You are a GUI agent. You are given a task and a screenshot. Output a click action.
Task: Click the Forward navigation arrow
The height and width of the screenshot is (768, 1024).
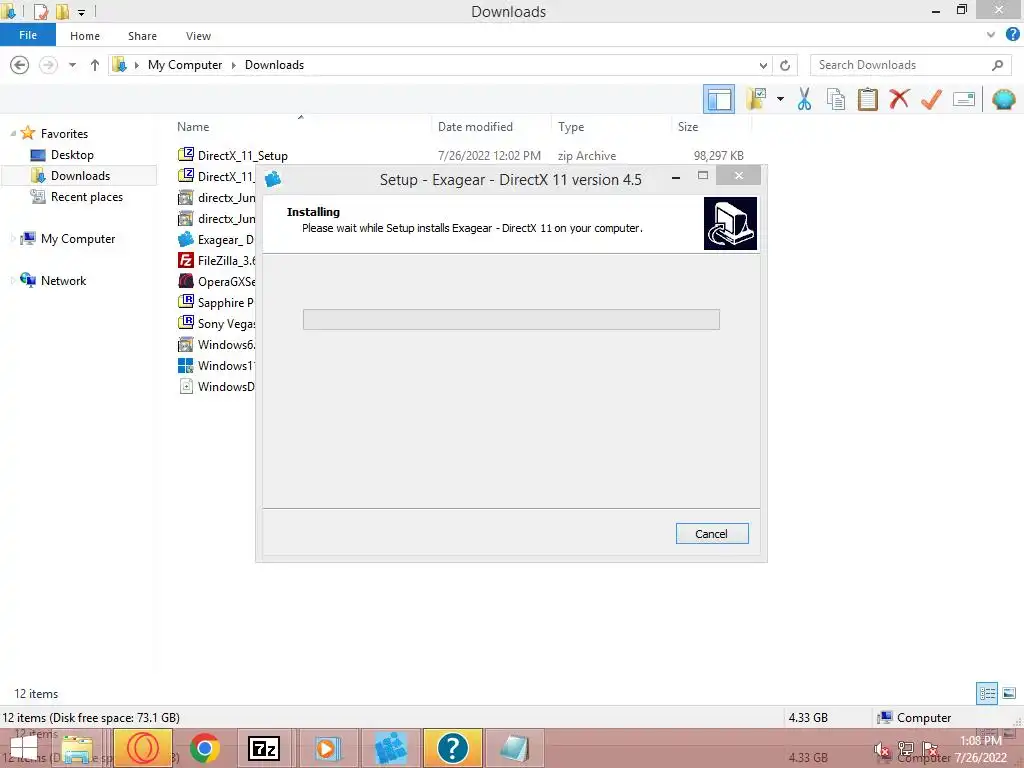click(x=48, y=65)
